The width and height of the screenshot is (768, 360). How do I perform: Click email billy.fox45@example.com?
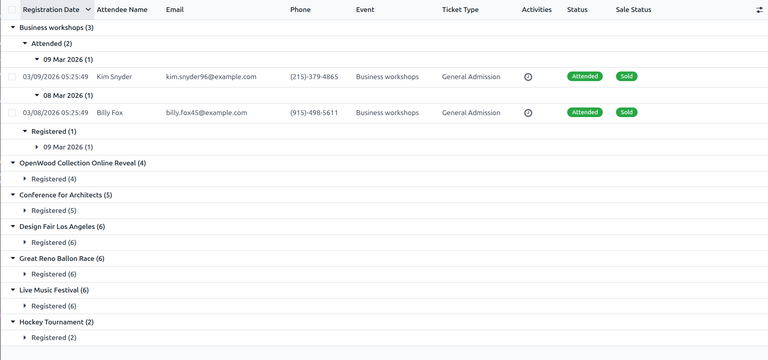click(x=207, y=113)
